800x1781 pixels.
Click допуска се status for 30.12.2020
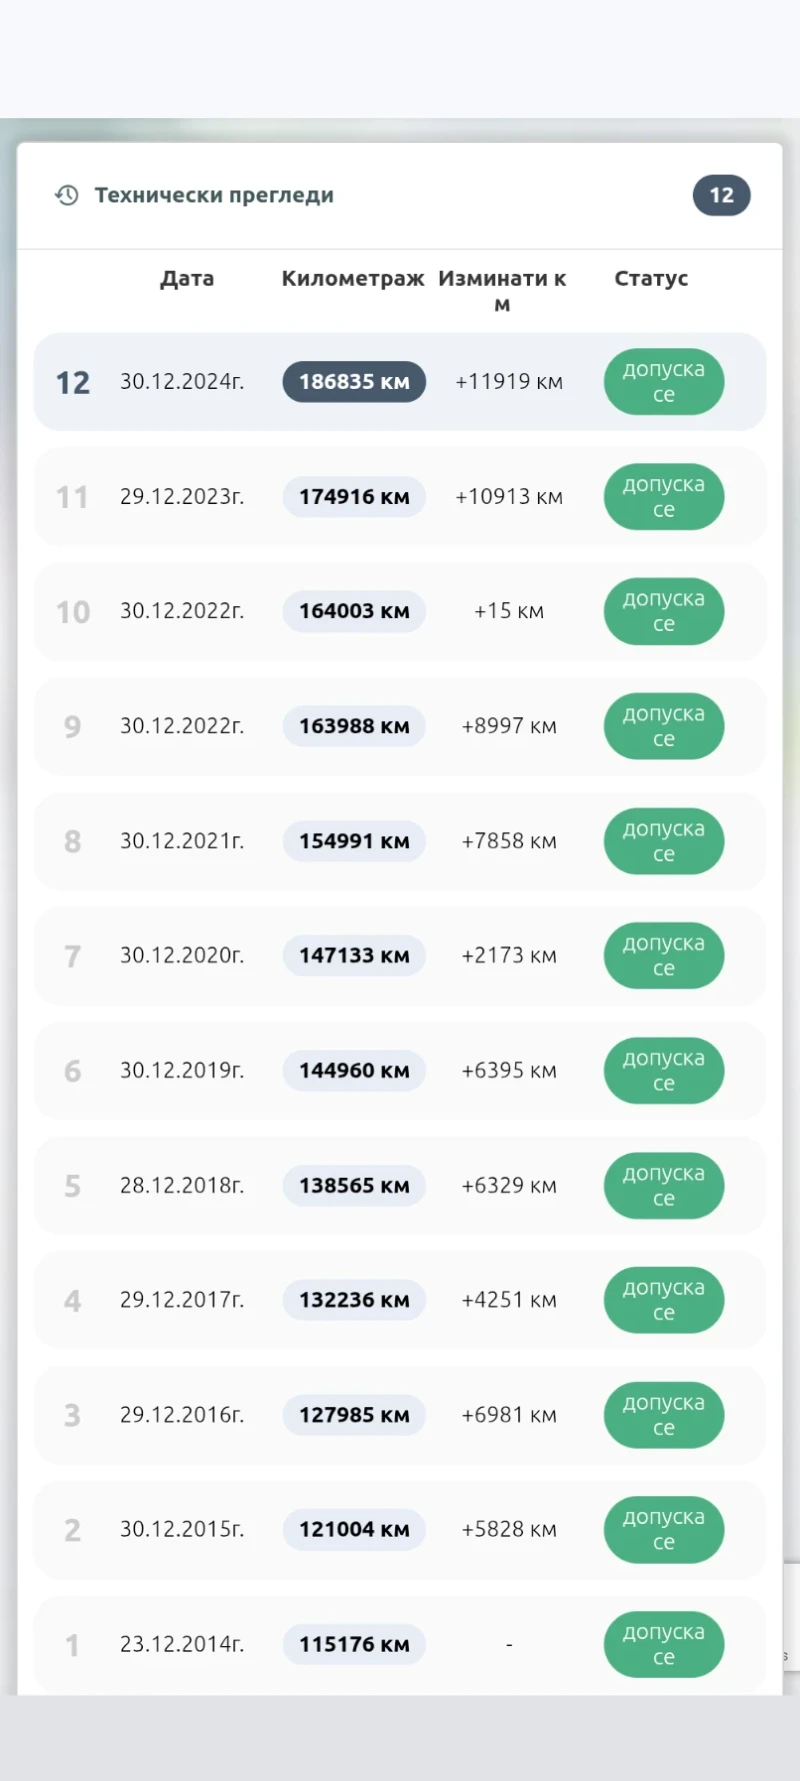coord(664,956)
